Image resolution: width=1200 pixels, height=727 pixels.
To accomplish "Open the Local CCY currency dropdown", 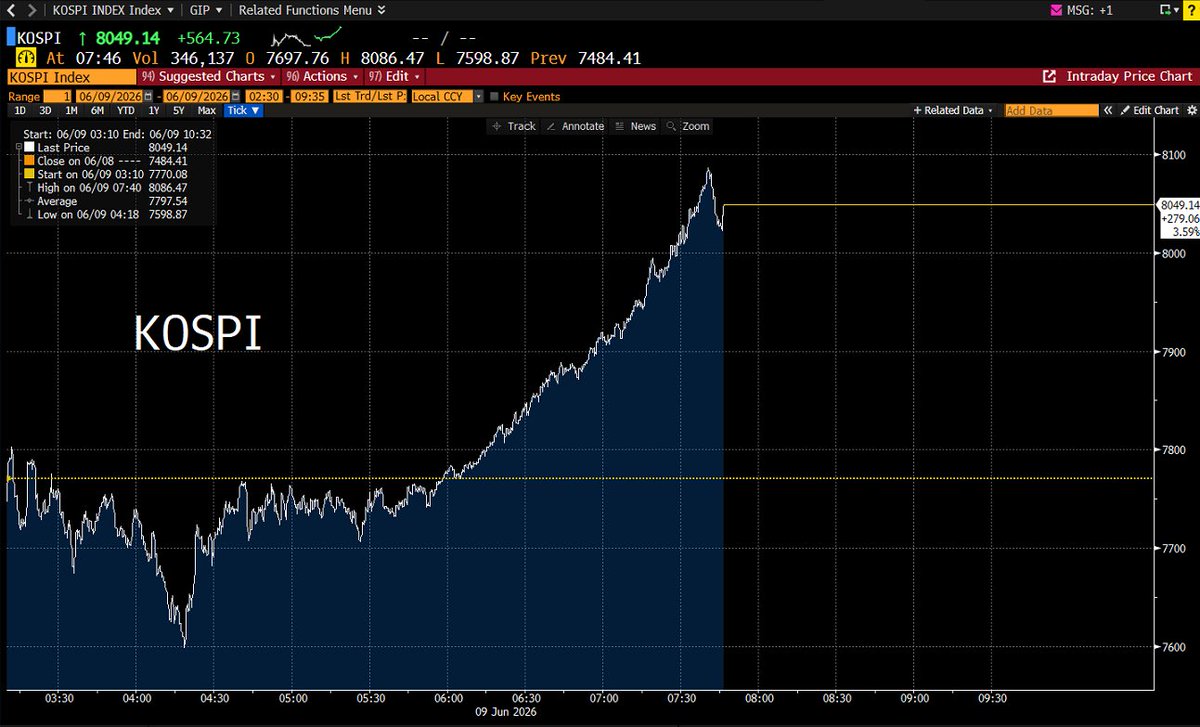I will pos(447,96).
